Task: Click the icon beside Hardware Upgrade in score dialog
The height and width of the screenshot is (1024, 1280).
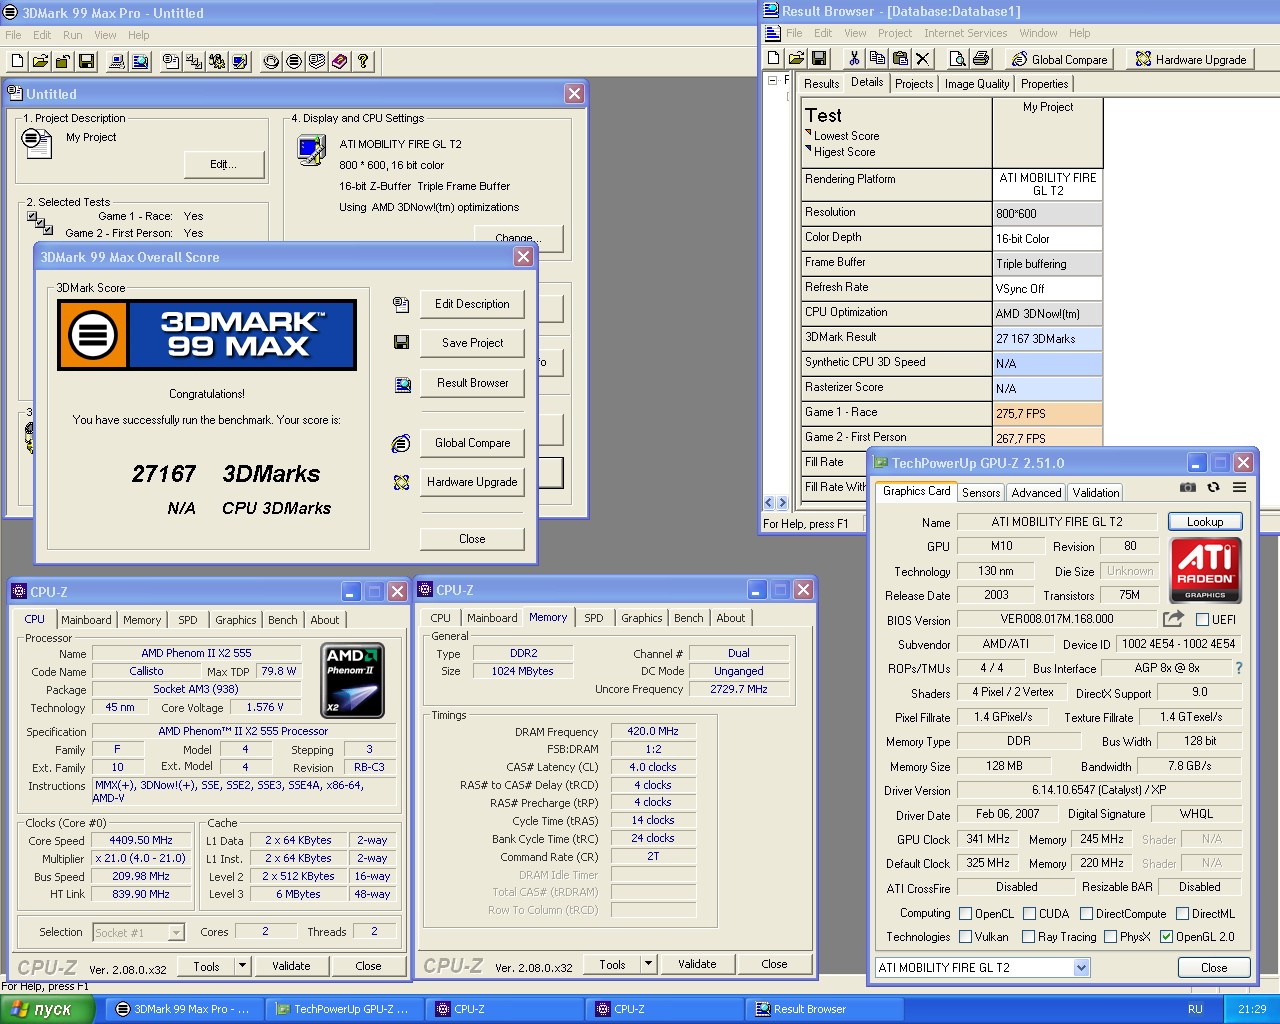Action: [401, 482]
